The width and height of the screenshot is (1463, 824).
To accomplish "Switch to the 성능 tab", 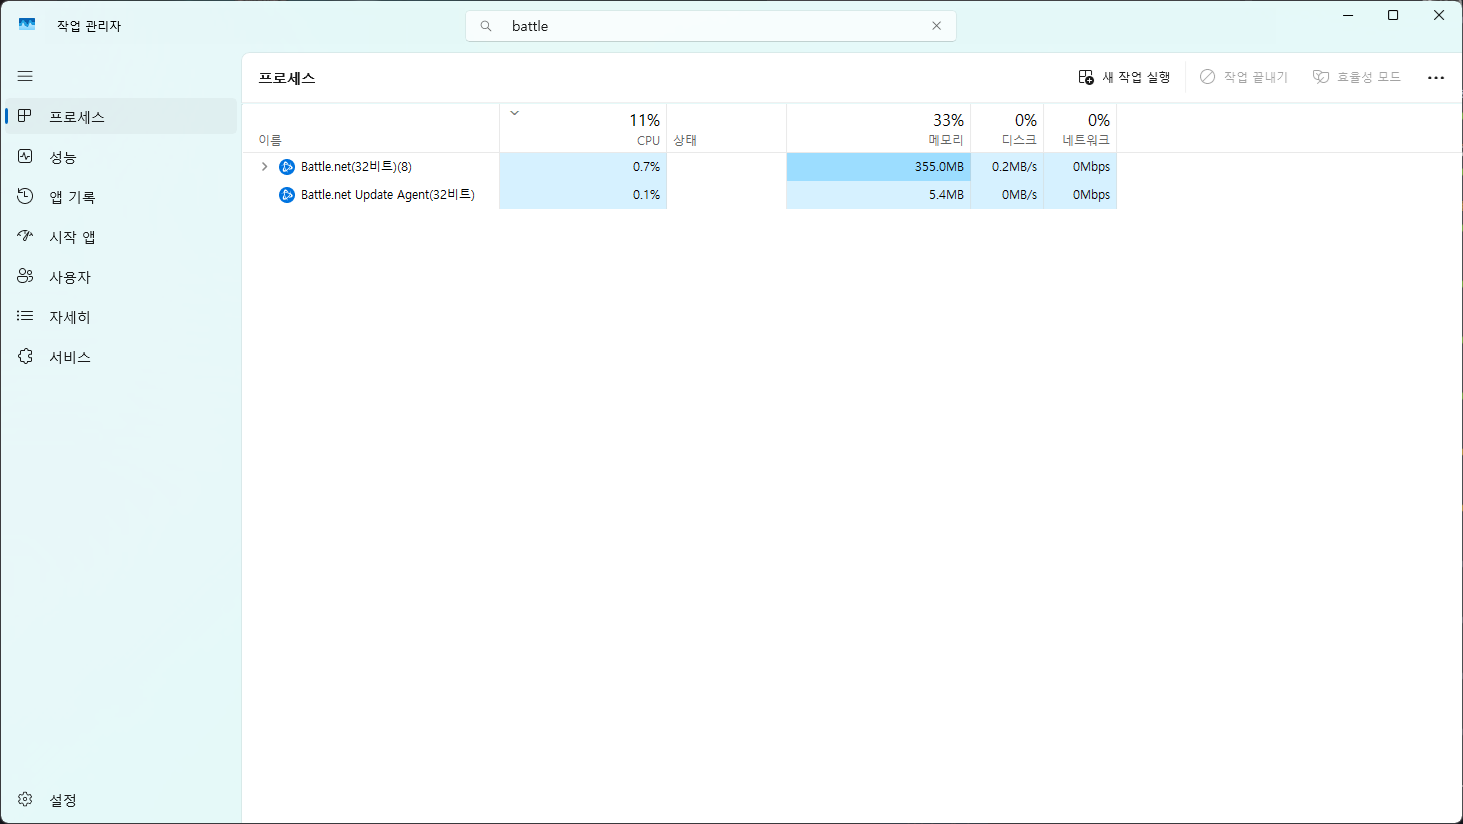I will click(x=121, y=157).
